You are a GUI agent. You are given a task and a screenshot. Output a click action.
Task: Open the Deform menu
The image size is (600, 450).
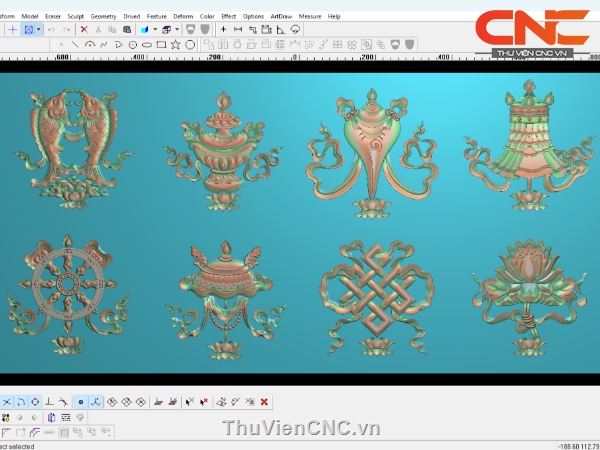point(183,16)
